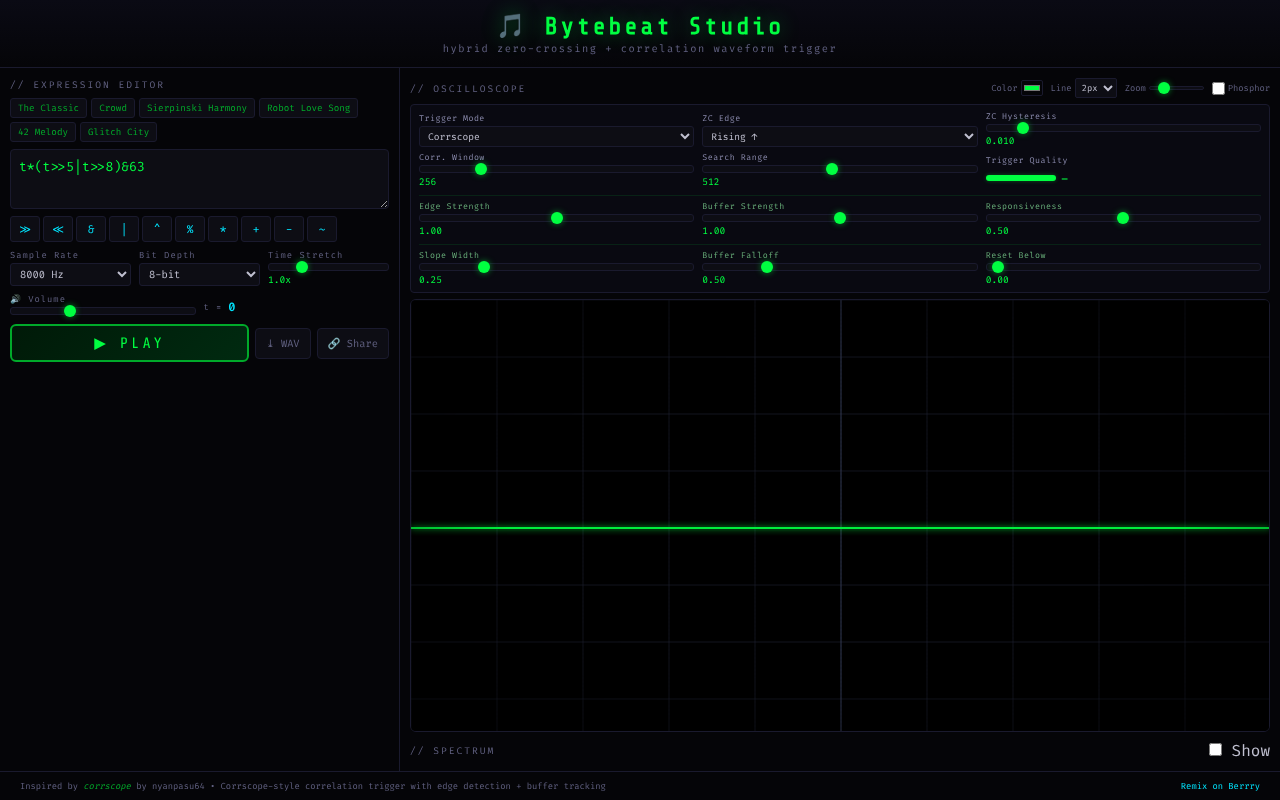This screenshot has height=800, width=1280.
Task: Start playback with the PLAY button
Action: [x=129, y=343]
